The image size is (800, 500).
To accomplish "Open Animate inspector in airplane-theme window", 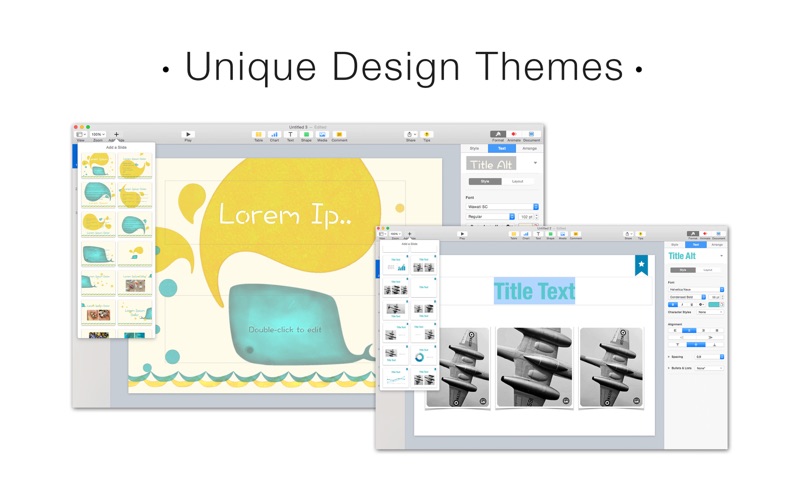I will (x=705, y=233).
